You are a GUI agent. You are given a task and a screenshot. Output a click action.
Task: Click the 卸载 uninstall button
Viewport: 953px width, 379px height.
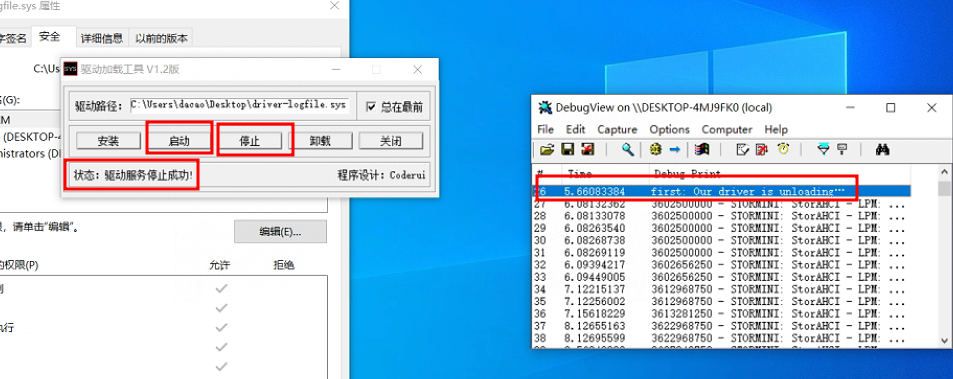(x=320, y=141)
